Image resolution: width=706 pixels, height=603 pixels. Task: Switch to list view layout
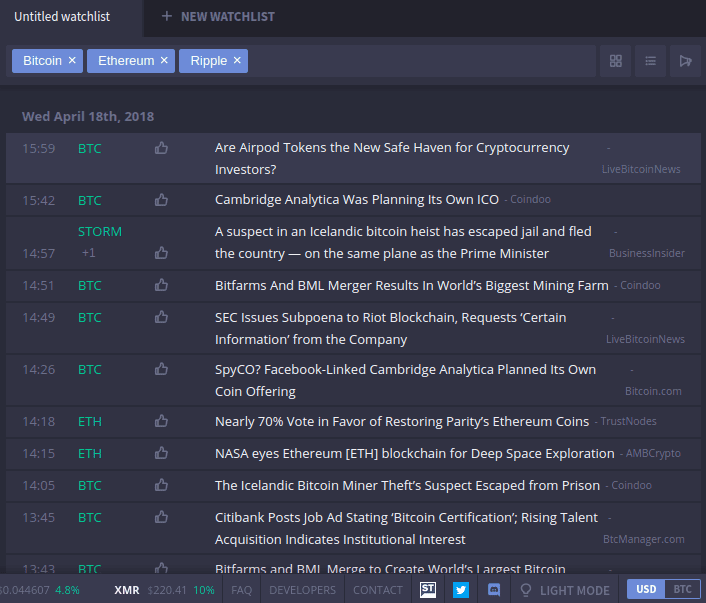651,61
